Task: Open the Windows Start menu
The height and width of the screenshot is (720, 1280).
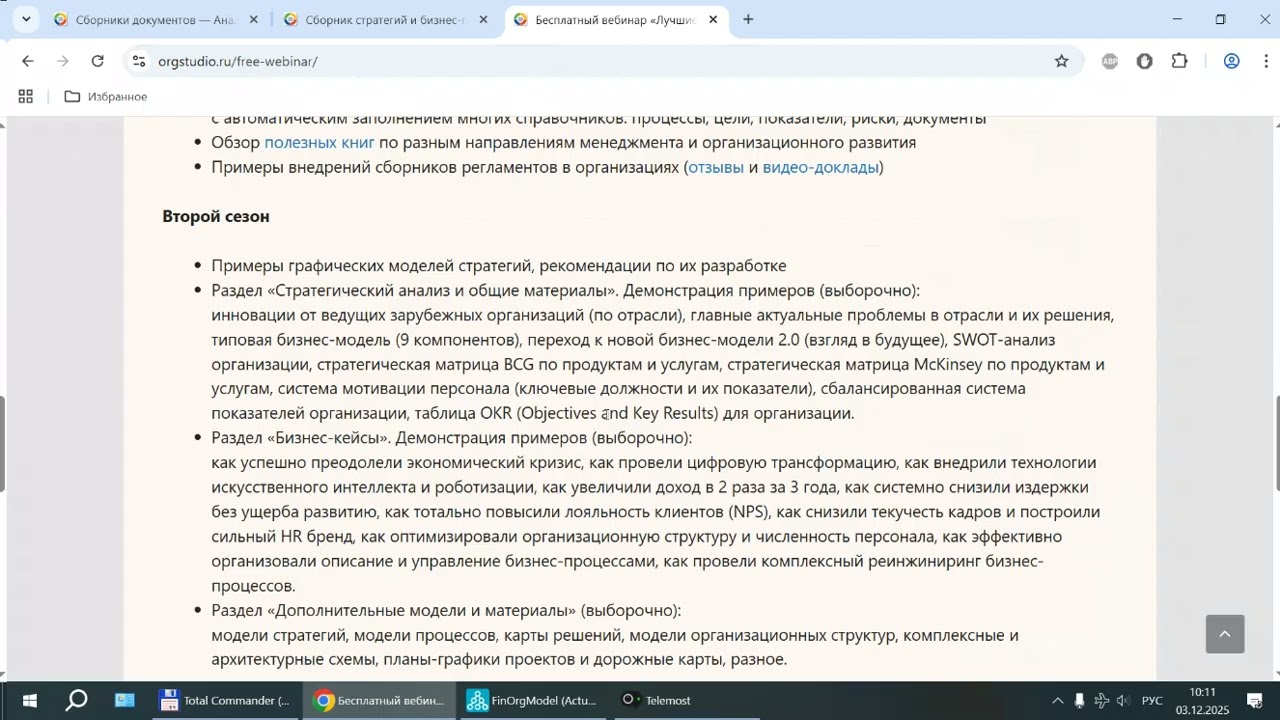Action: [28, 700]
